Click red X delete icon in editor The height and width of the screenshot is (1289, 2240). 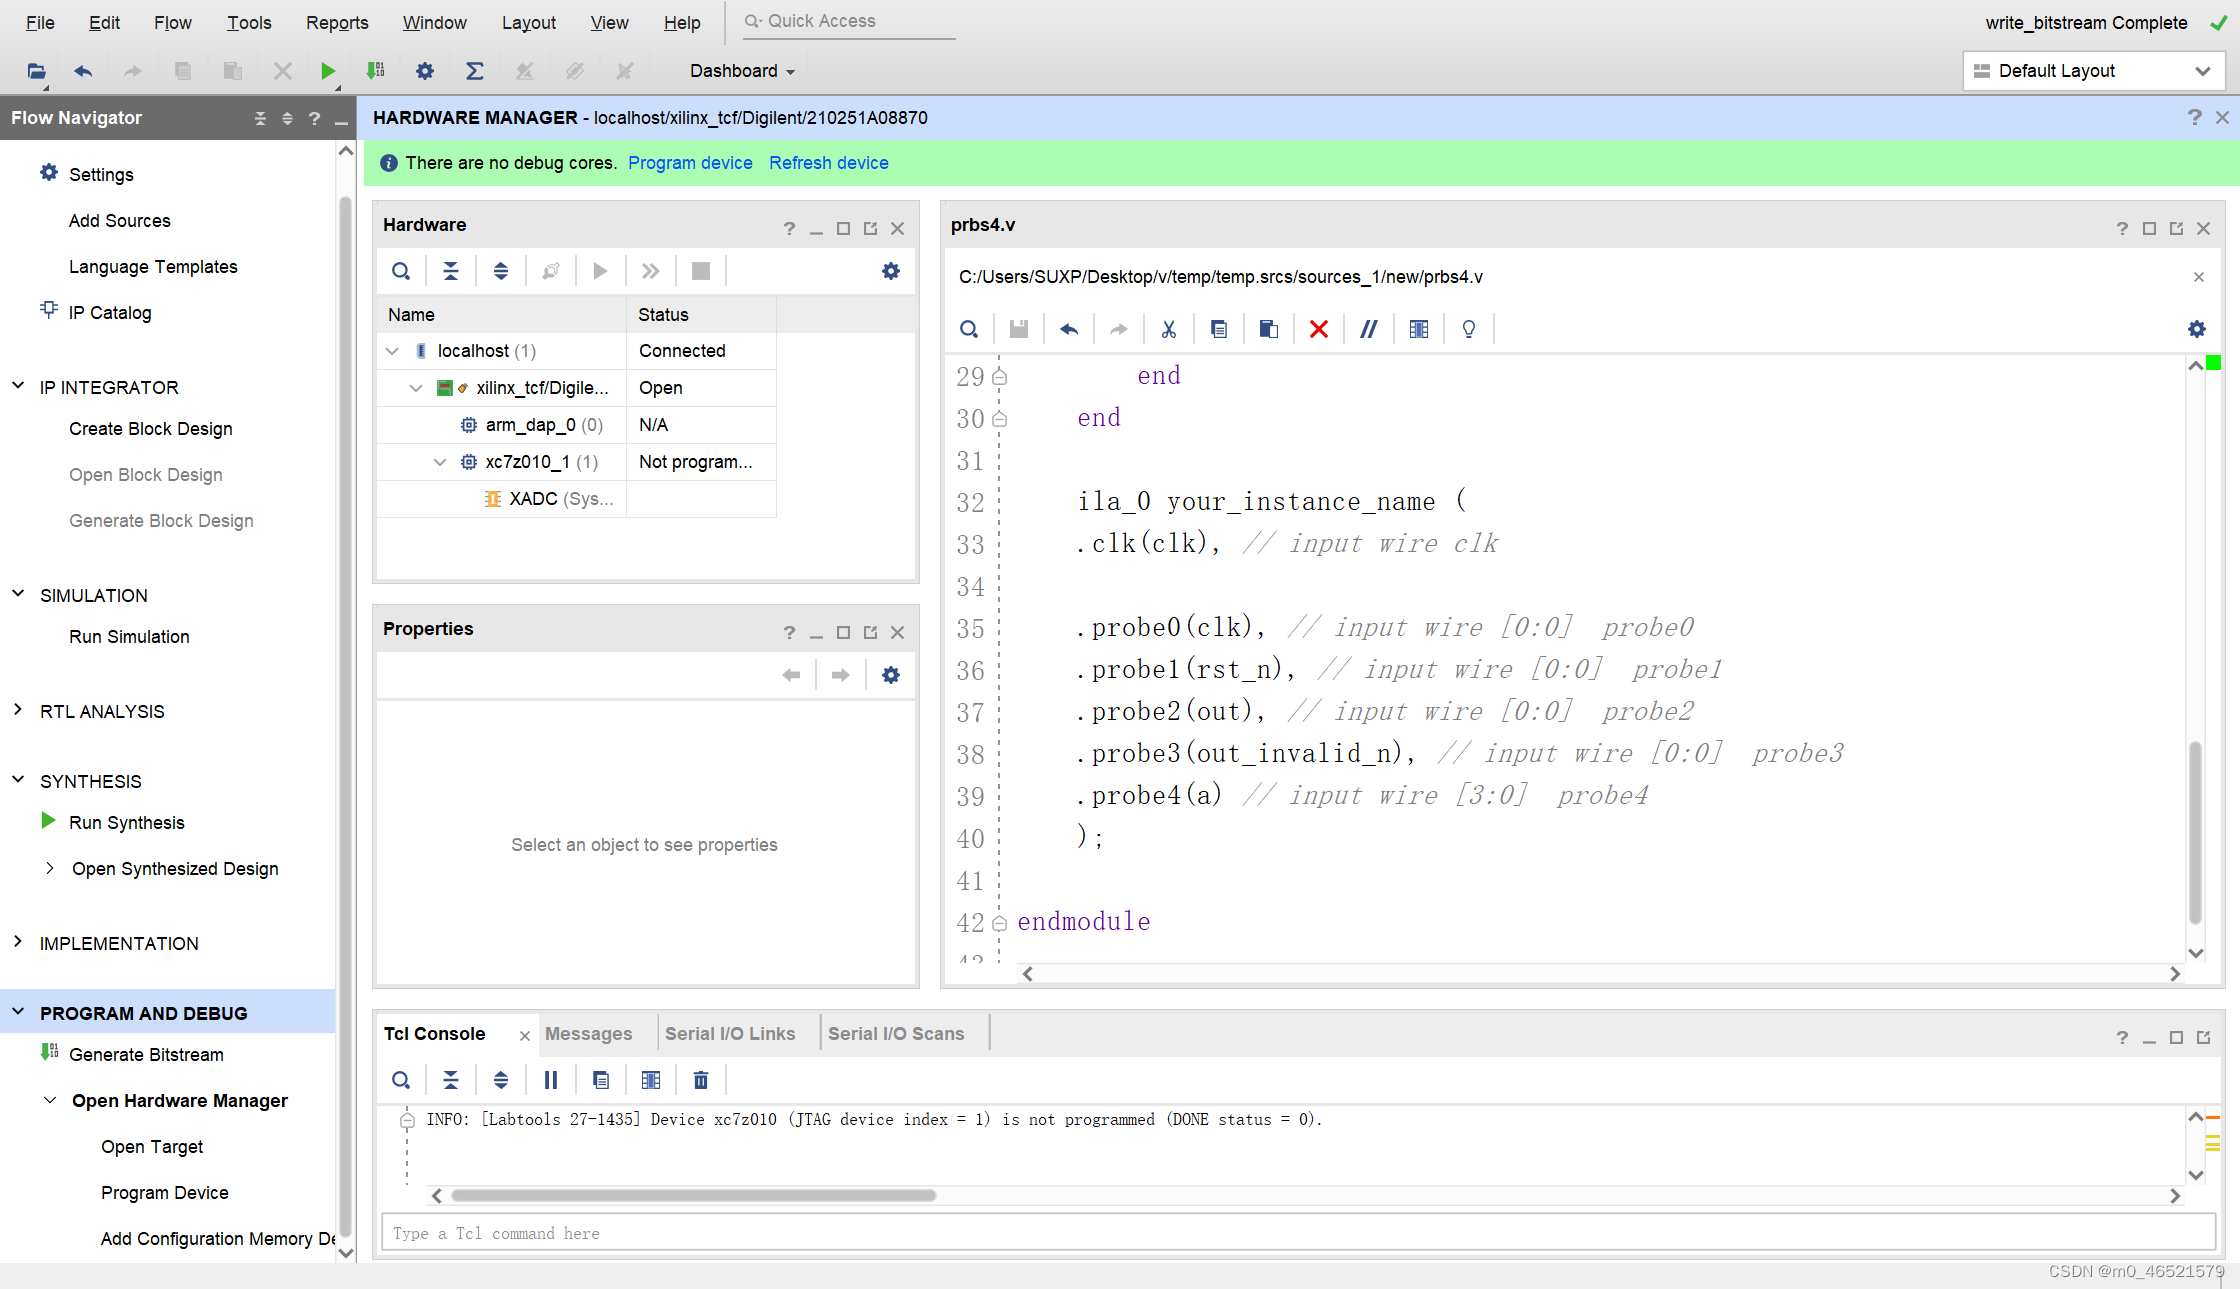coord(1318,329)
